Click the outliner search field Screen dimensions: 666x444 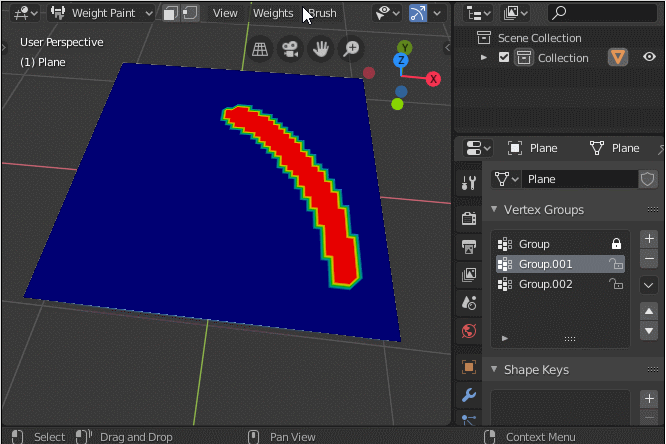(x=602, y=14)
